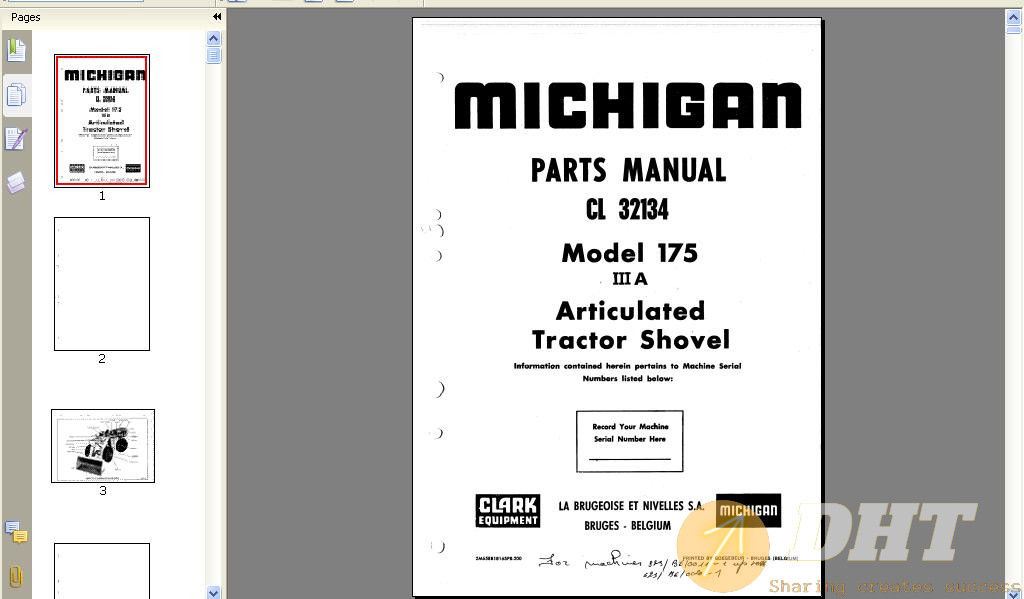
Task: Click the Clark Equipment logo
Action: 507,511
